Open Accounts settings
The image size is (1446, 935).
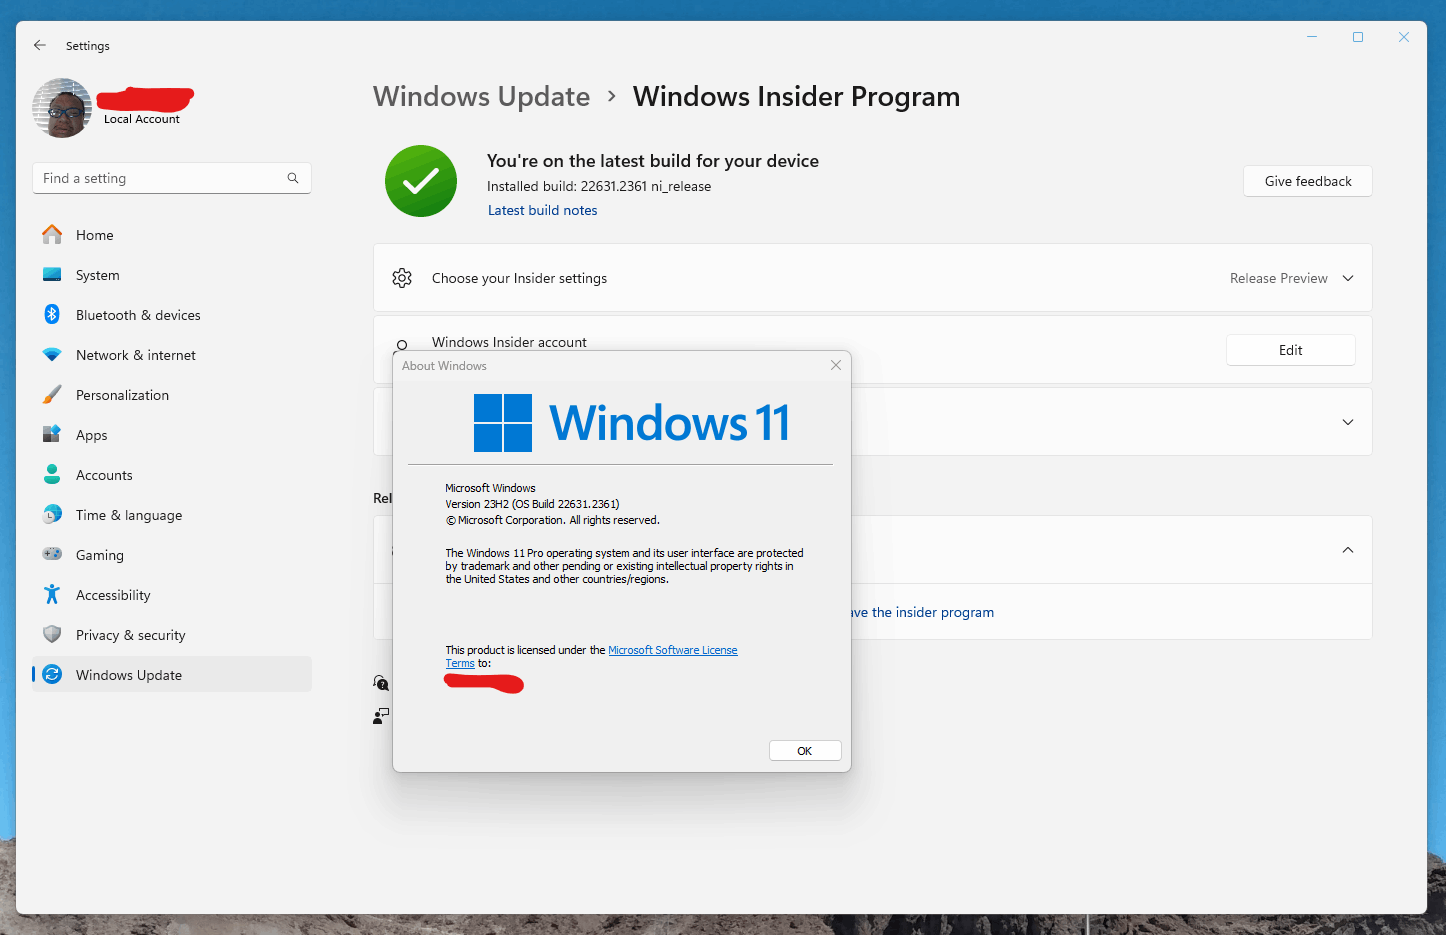172,475
